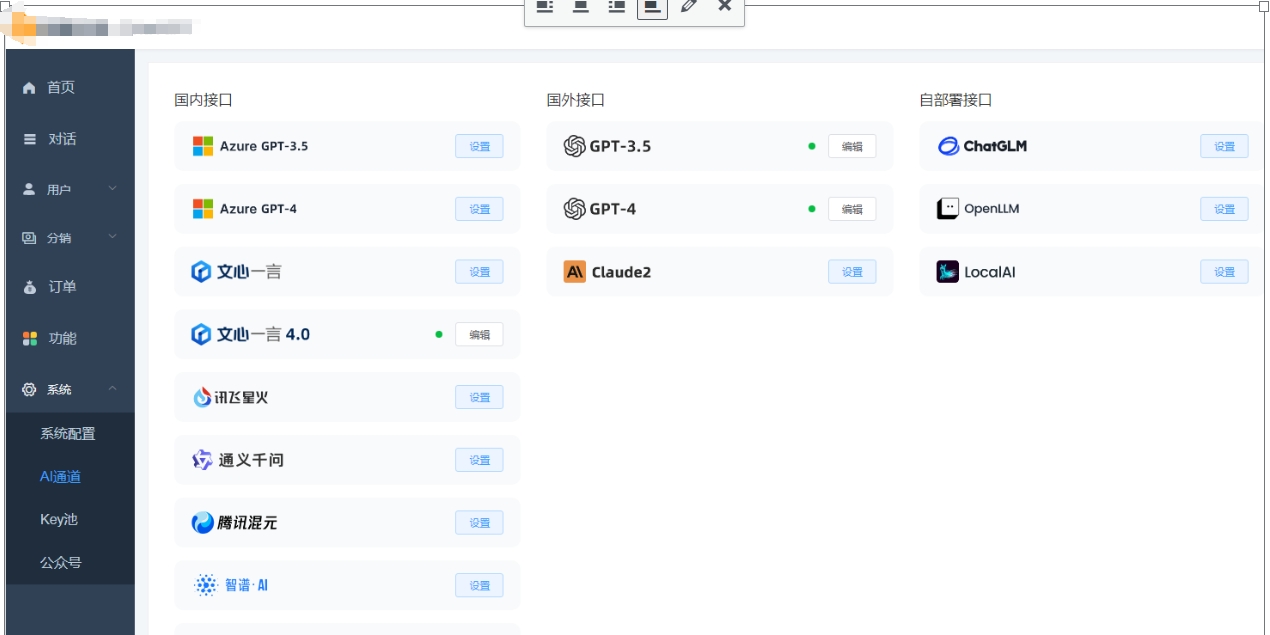
Task: Click the OpenAI logo on GPT-3.5 card
Action: [x=574, y=146]
